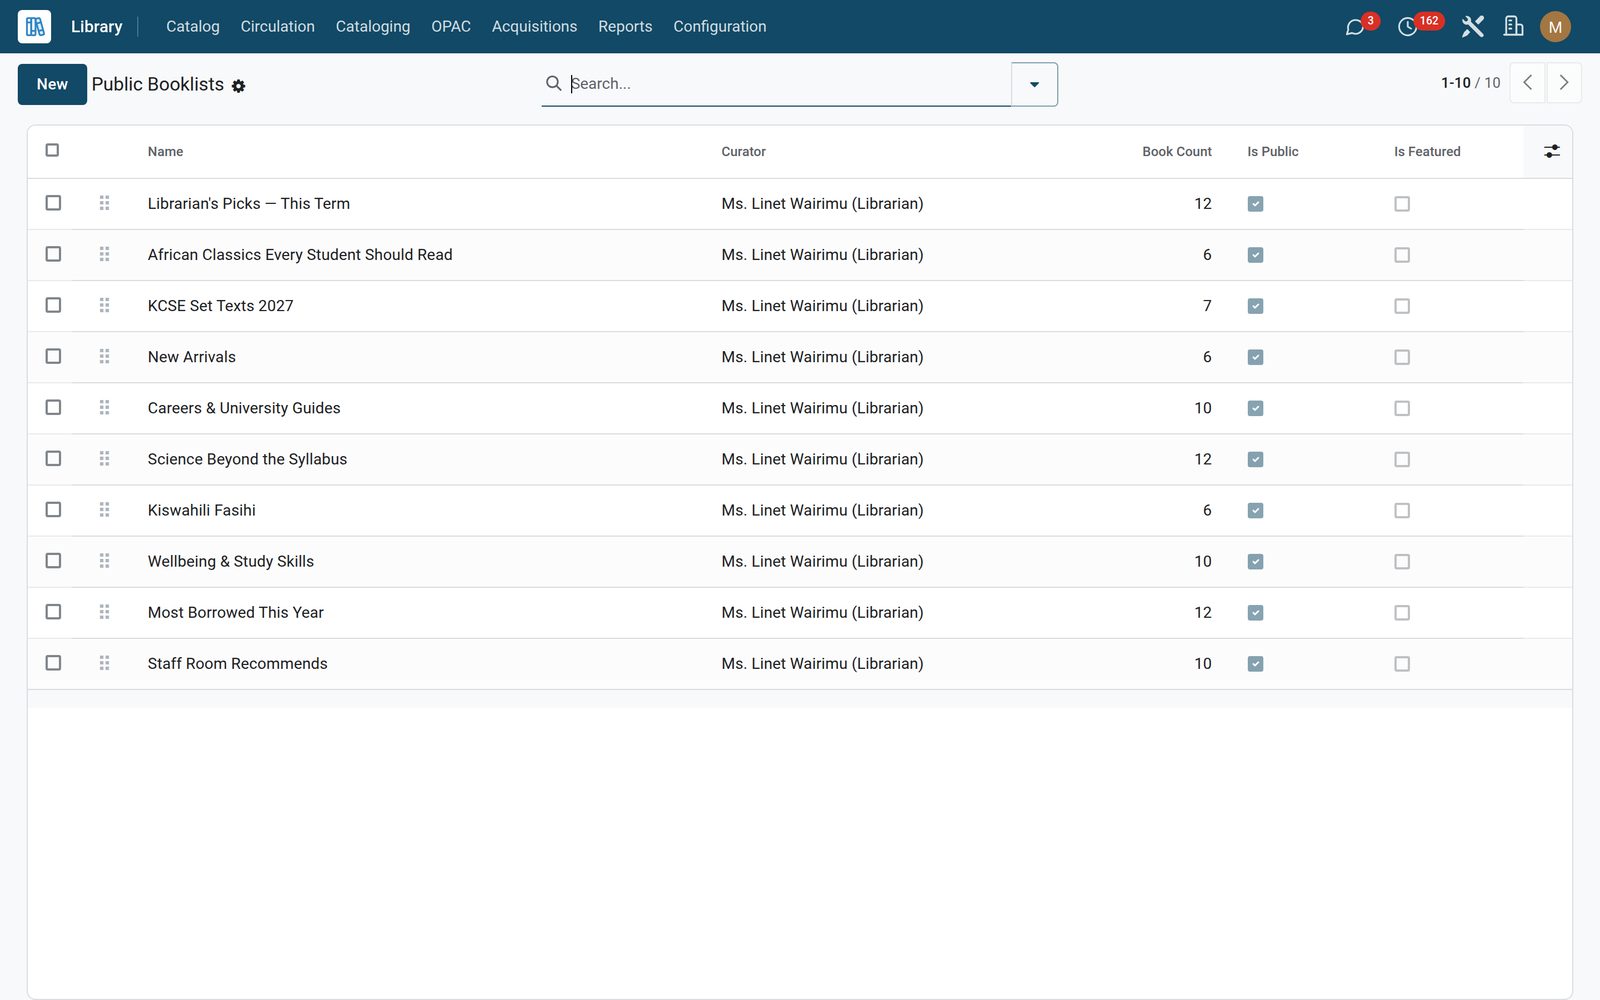
Task: Open the Acquisitions menu
Action: (534, 27)
